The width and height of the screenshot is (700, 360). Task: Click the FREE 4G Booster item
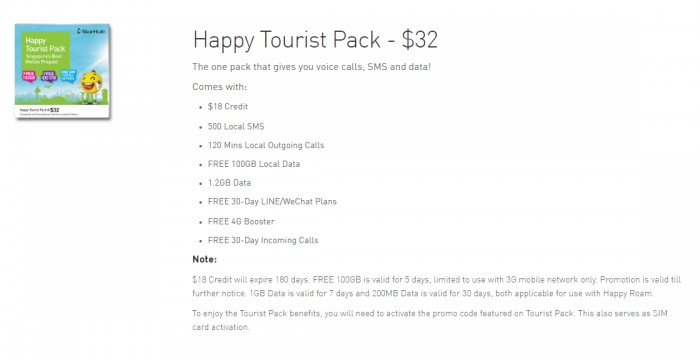[241, 221]
